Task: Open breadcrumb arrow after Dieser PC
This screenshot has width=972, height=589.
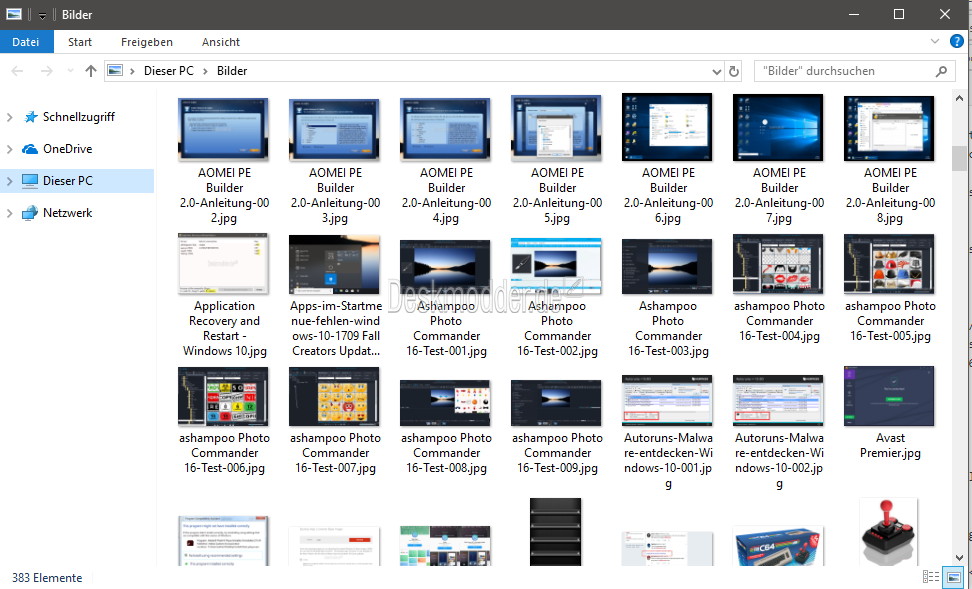Action: (205, 71)
